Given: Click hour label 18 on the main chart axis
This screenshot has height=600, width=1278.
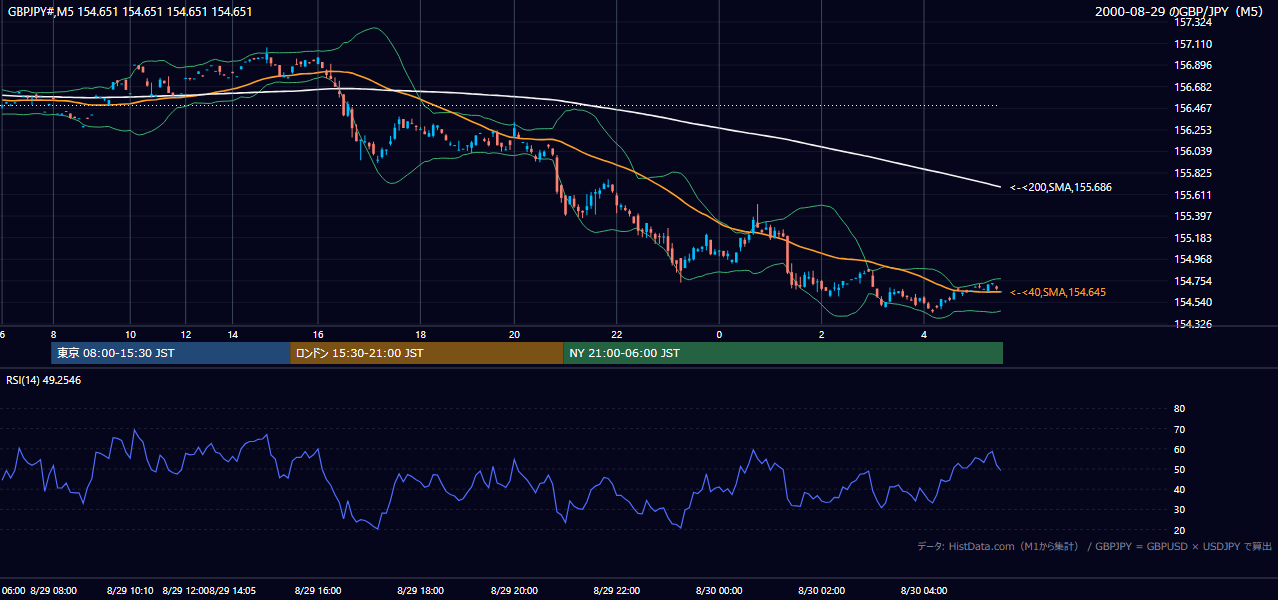Looking at the screenshot, I should [x=421, y=334].
